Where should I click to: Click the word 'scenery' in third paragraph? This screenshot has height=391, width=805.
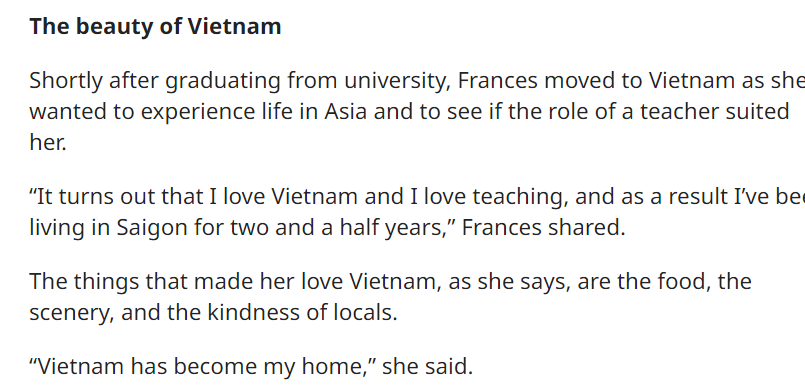click(71, 313)
